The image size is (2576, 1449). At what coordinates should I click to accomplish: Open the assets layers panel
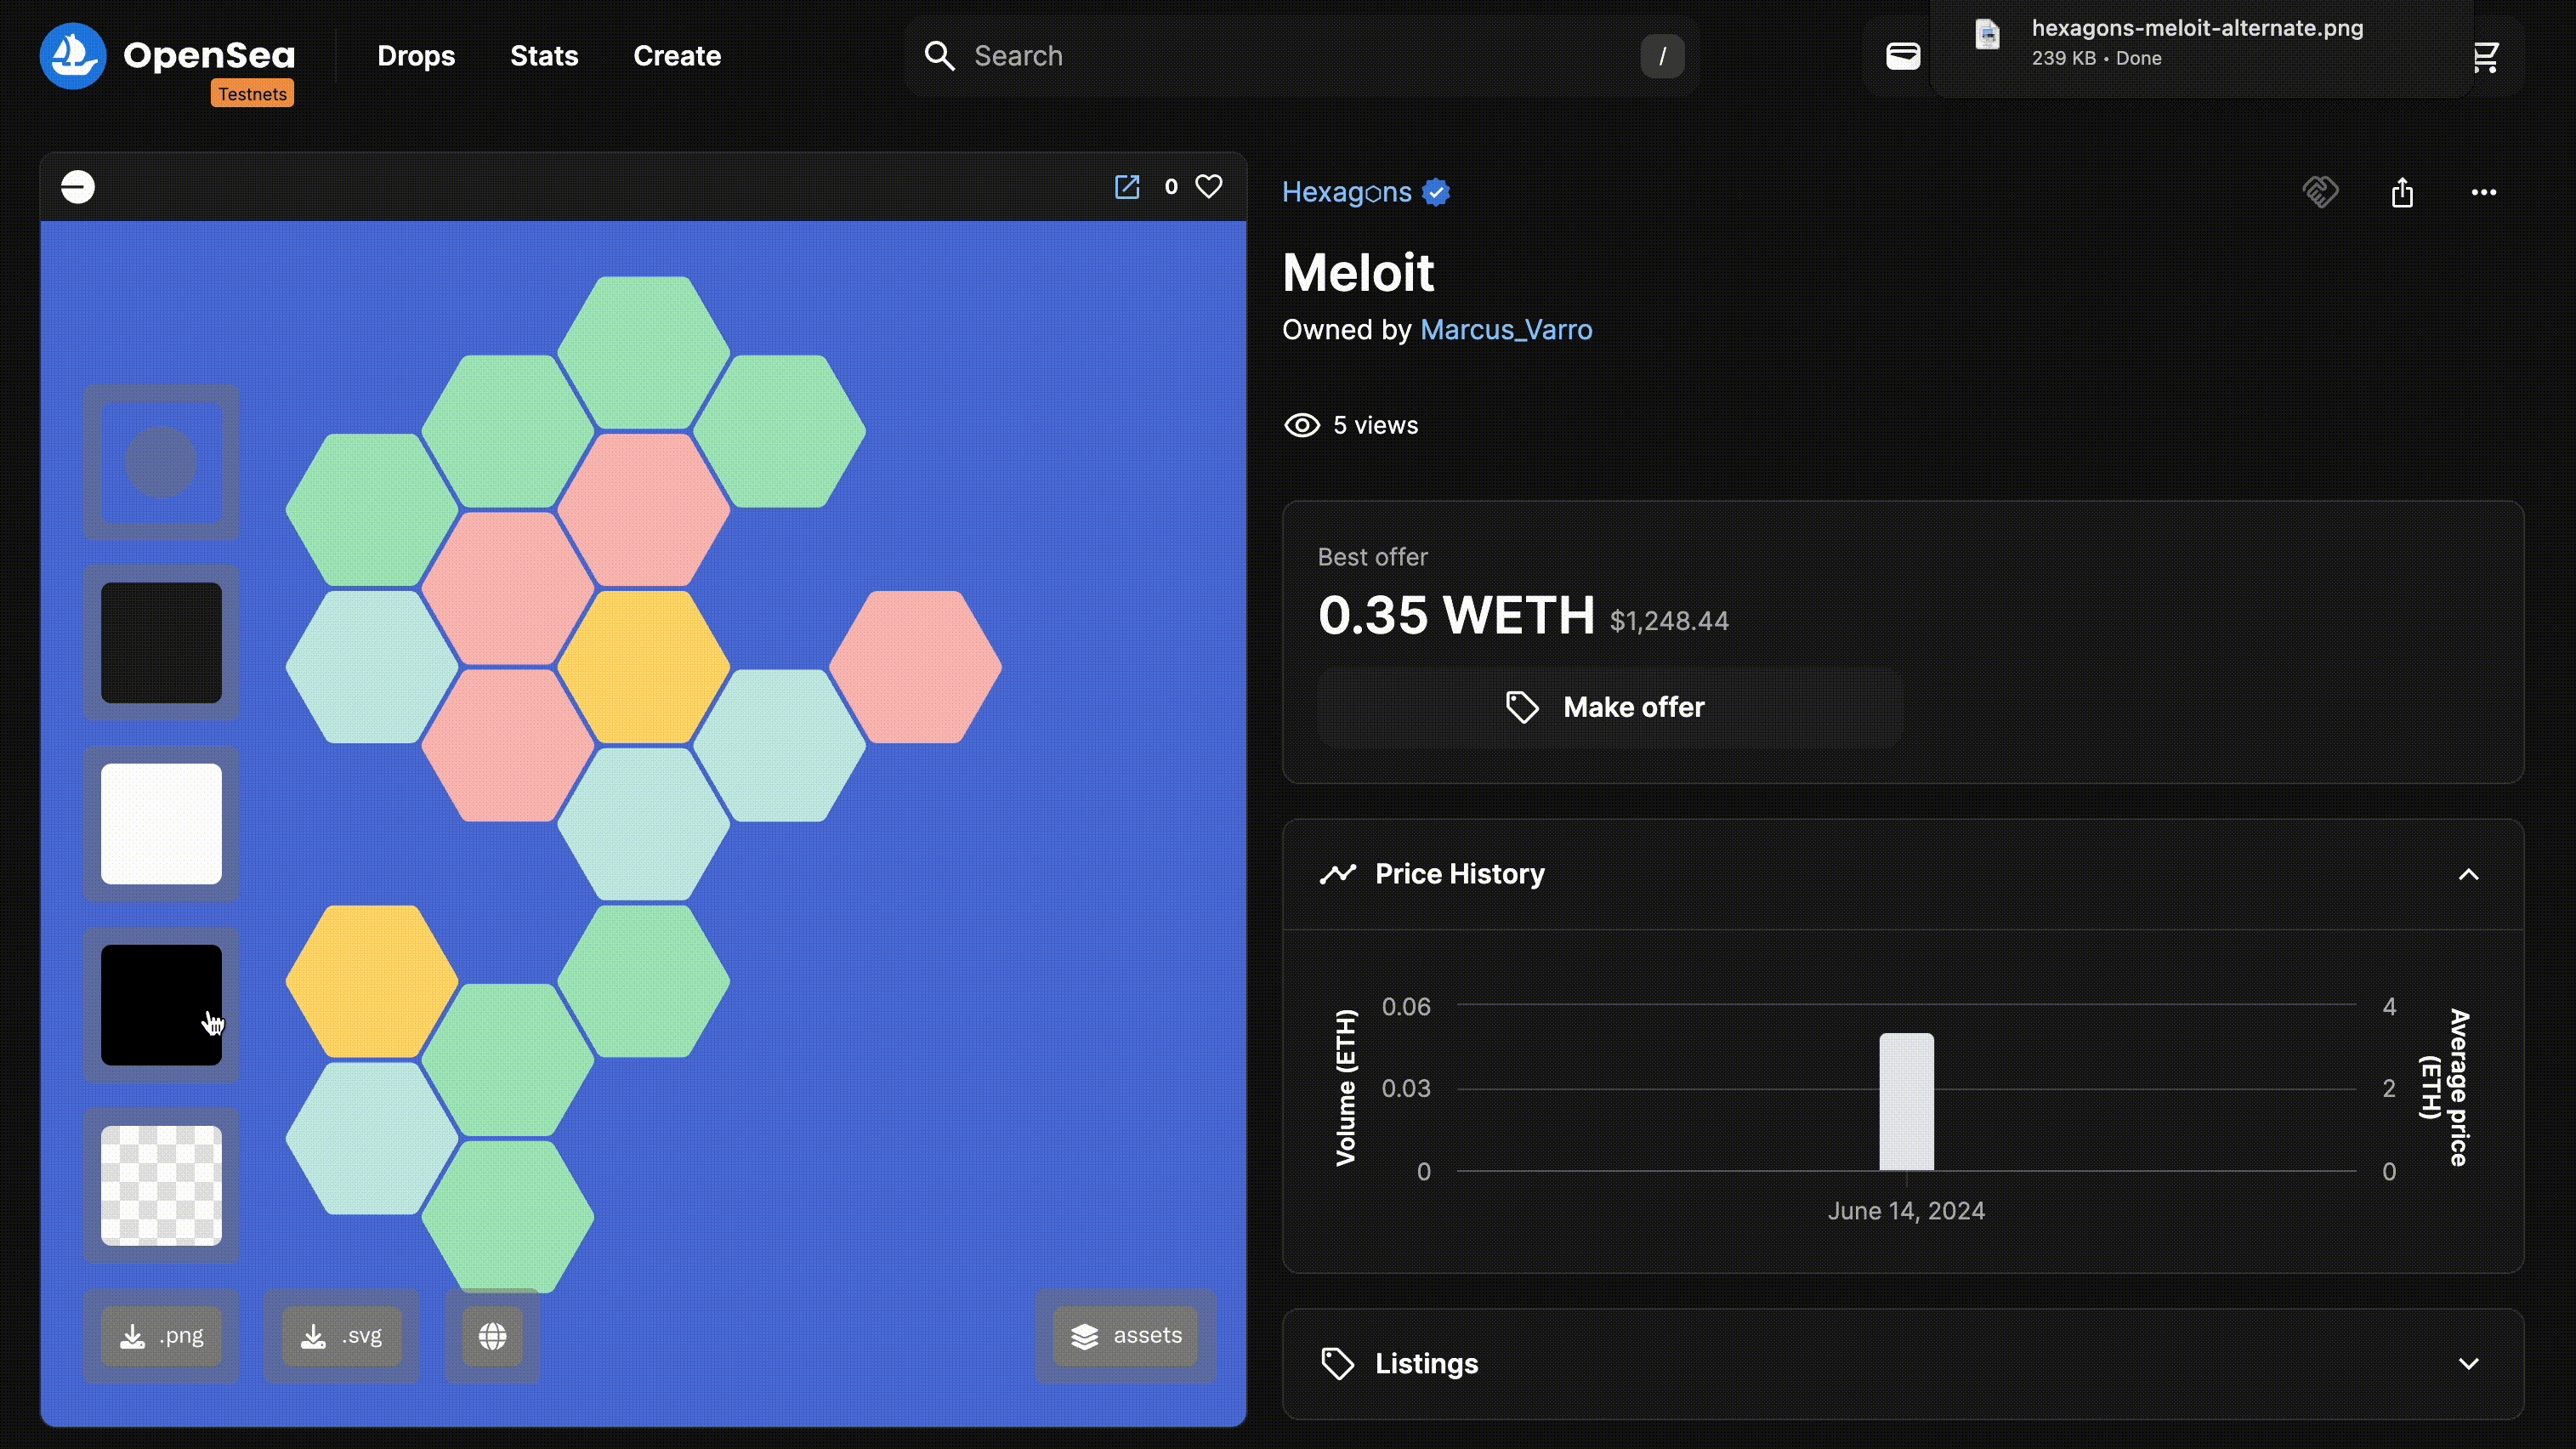click(x=1126, y=1336)
